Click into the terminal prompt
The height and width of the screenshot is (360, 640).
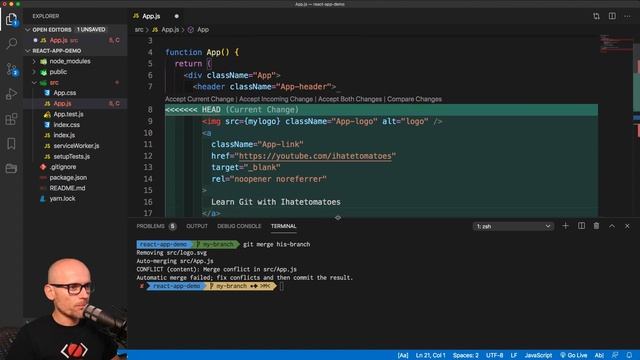(282, 286)
